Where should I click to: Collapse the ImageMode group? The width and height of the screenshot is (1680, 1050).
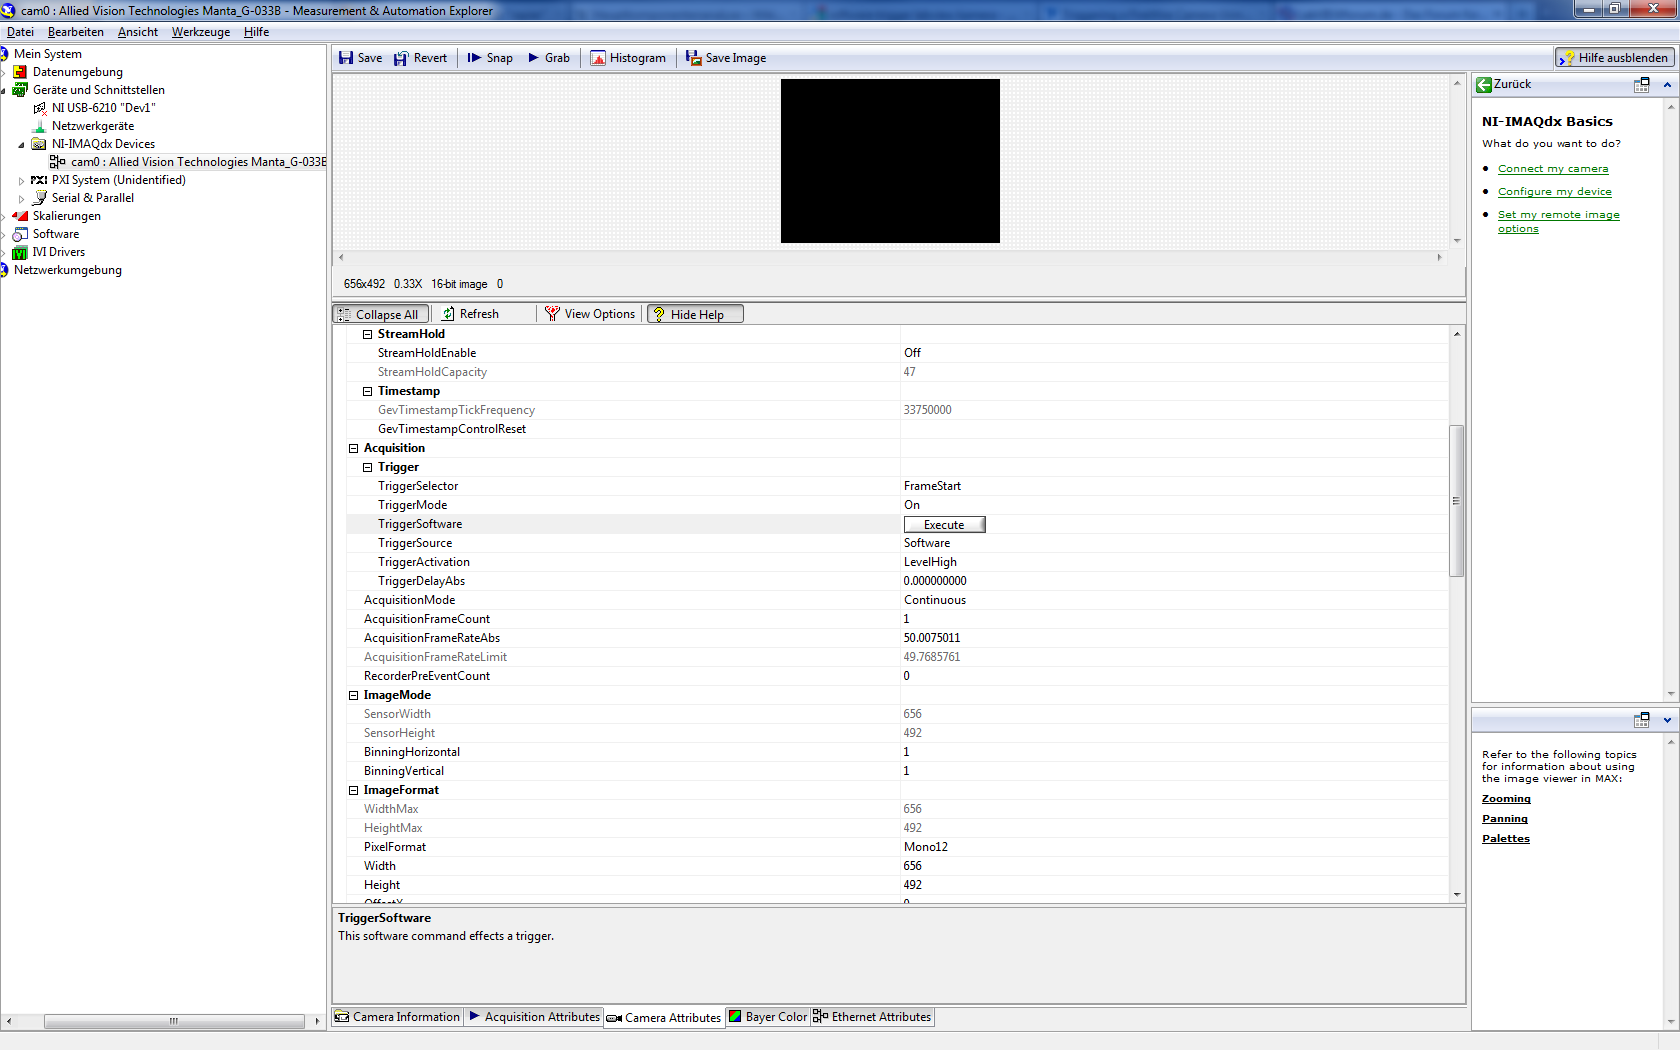click(x=353, y=695)
